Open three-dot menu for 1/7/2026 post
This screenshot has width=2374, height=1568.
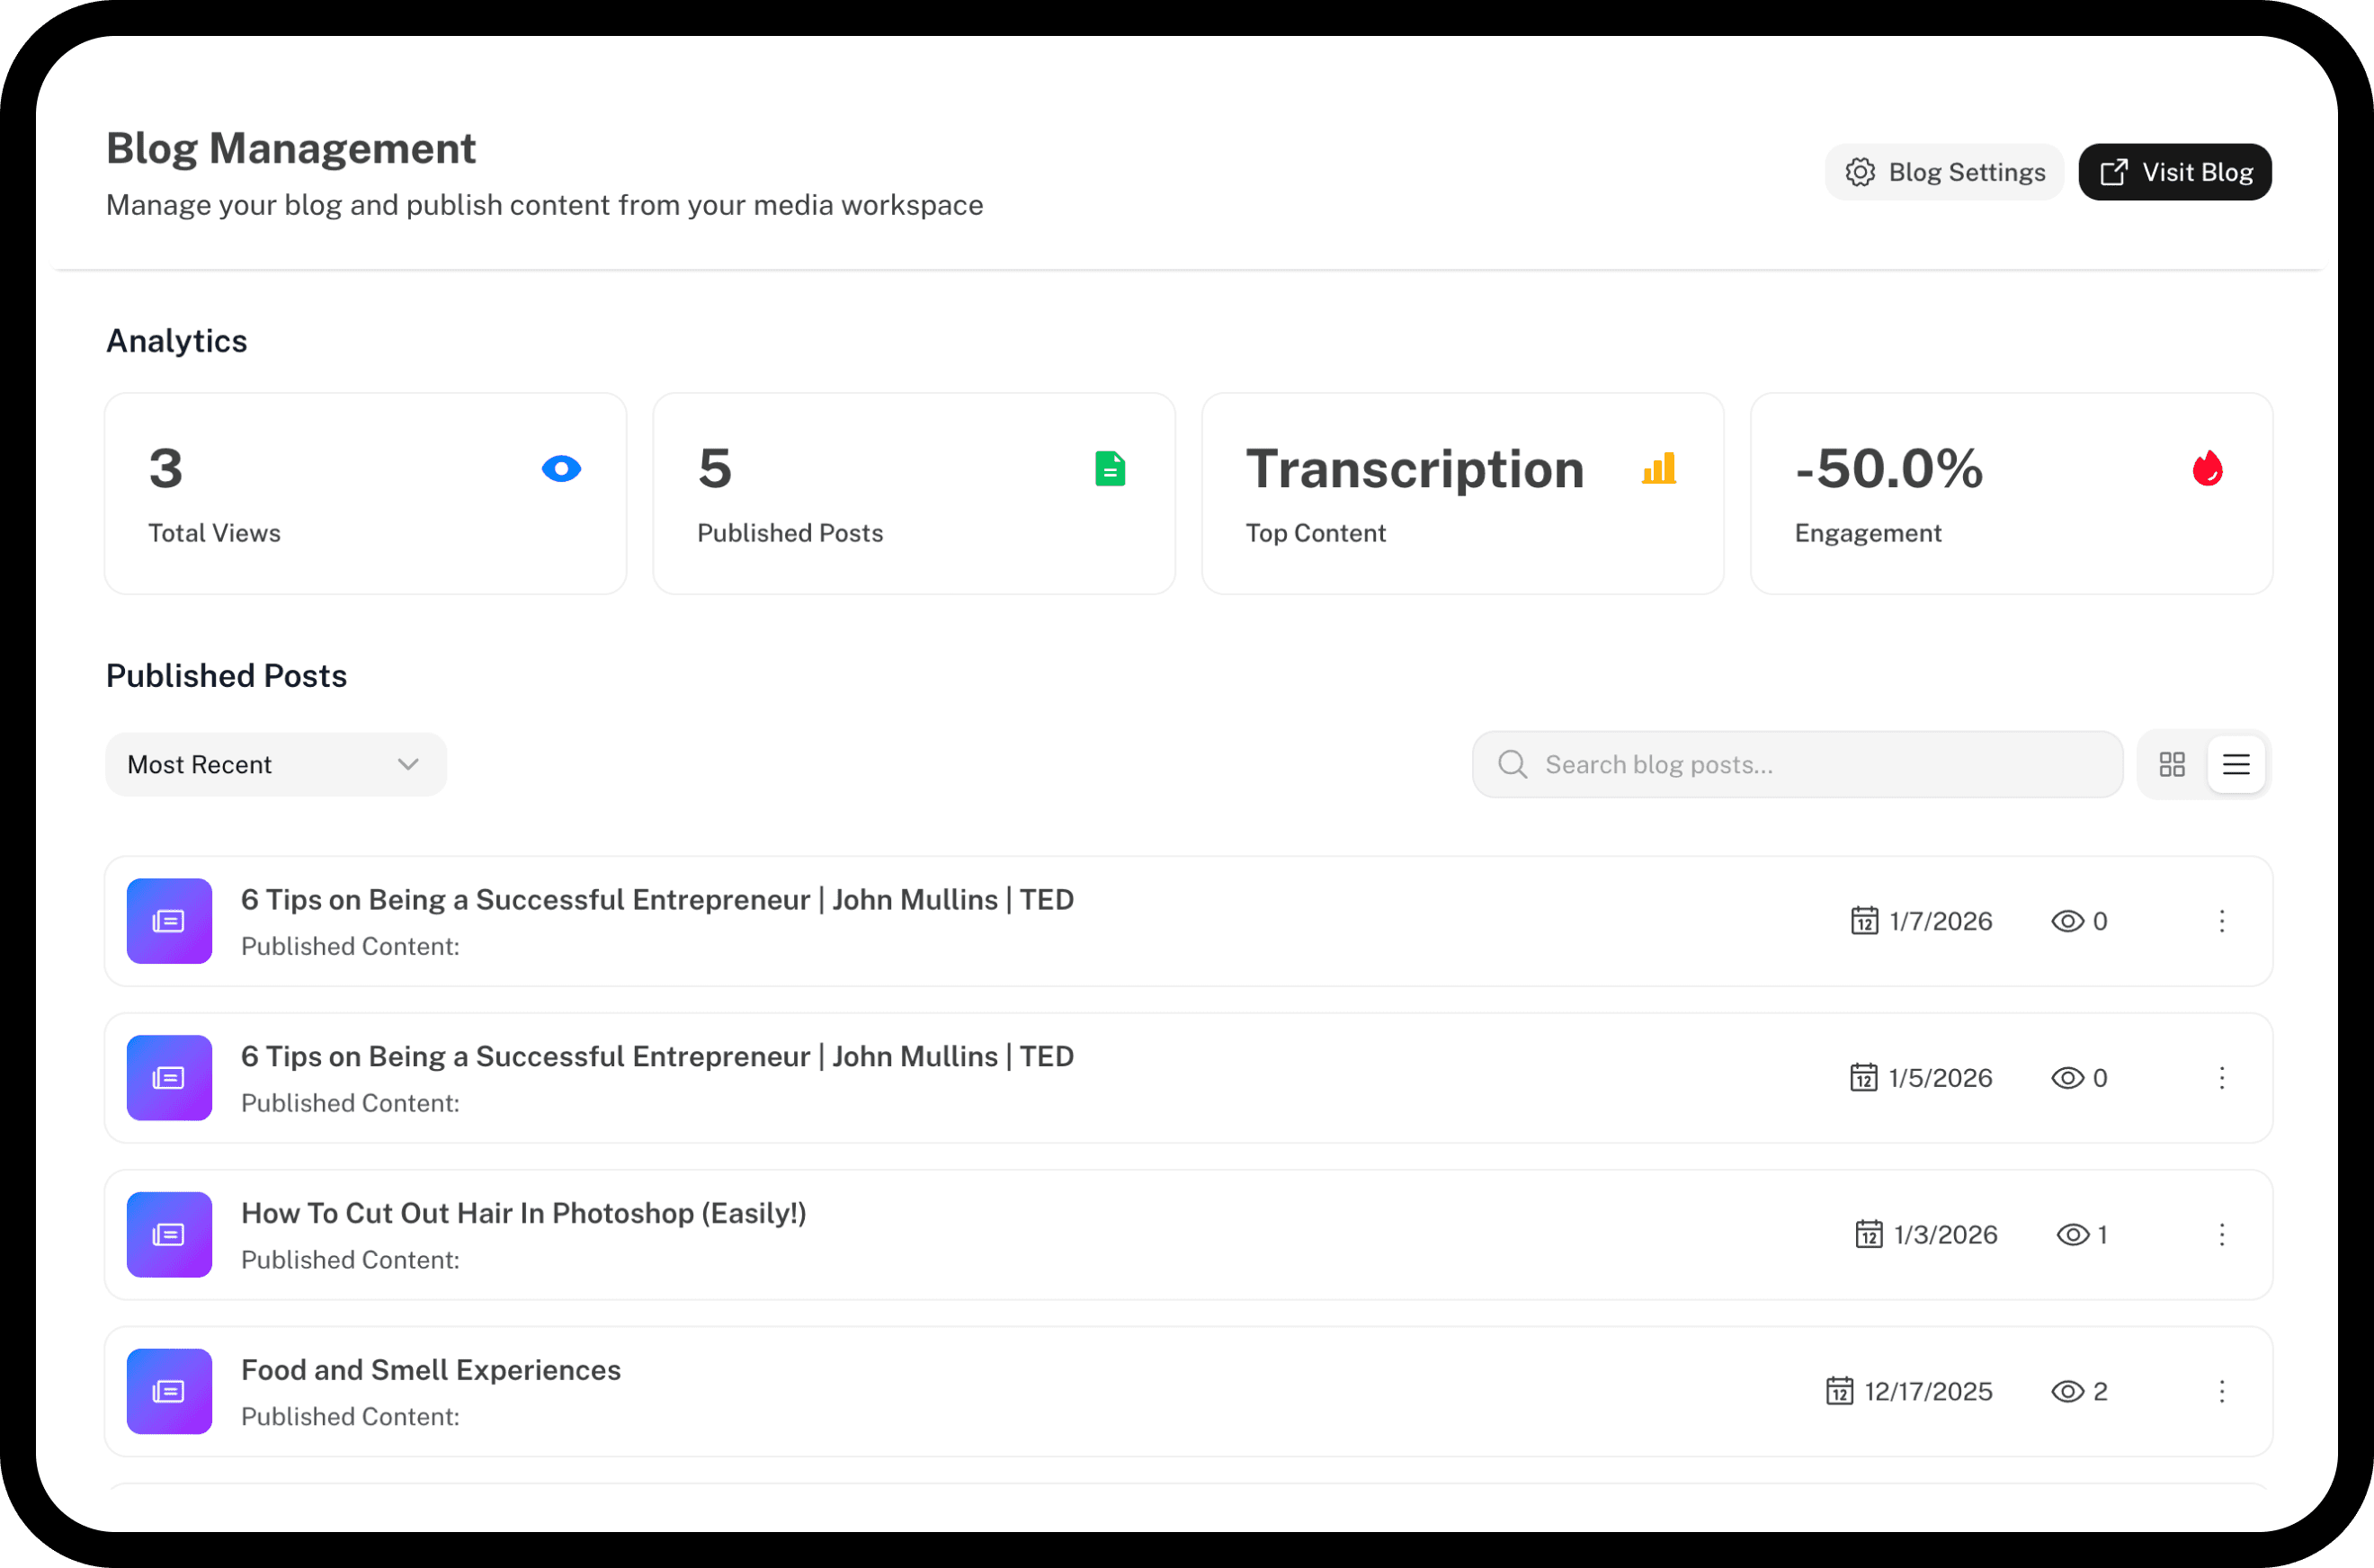pos(2222,921)
